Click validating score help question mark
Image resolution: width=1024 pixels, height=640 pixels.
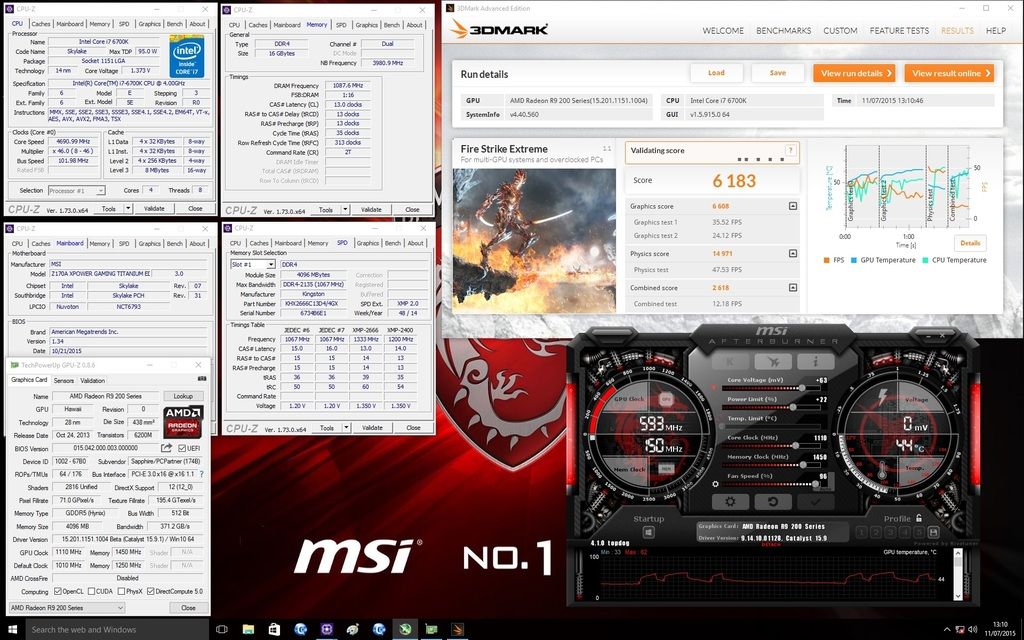[791, 150]
